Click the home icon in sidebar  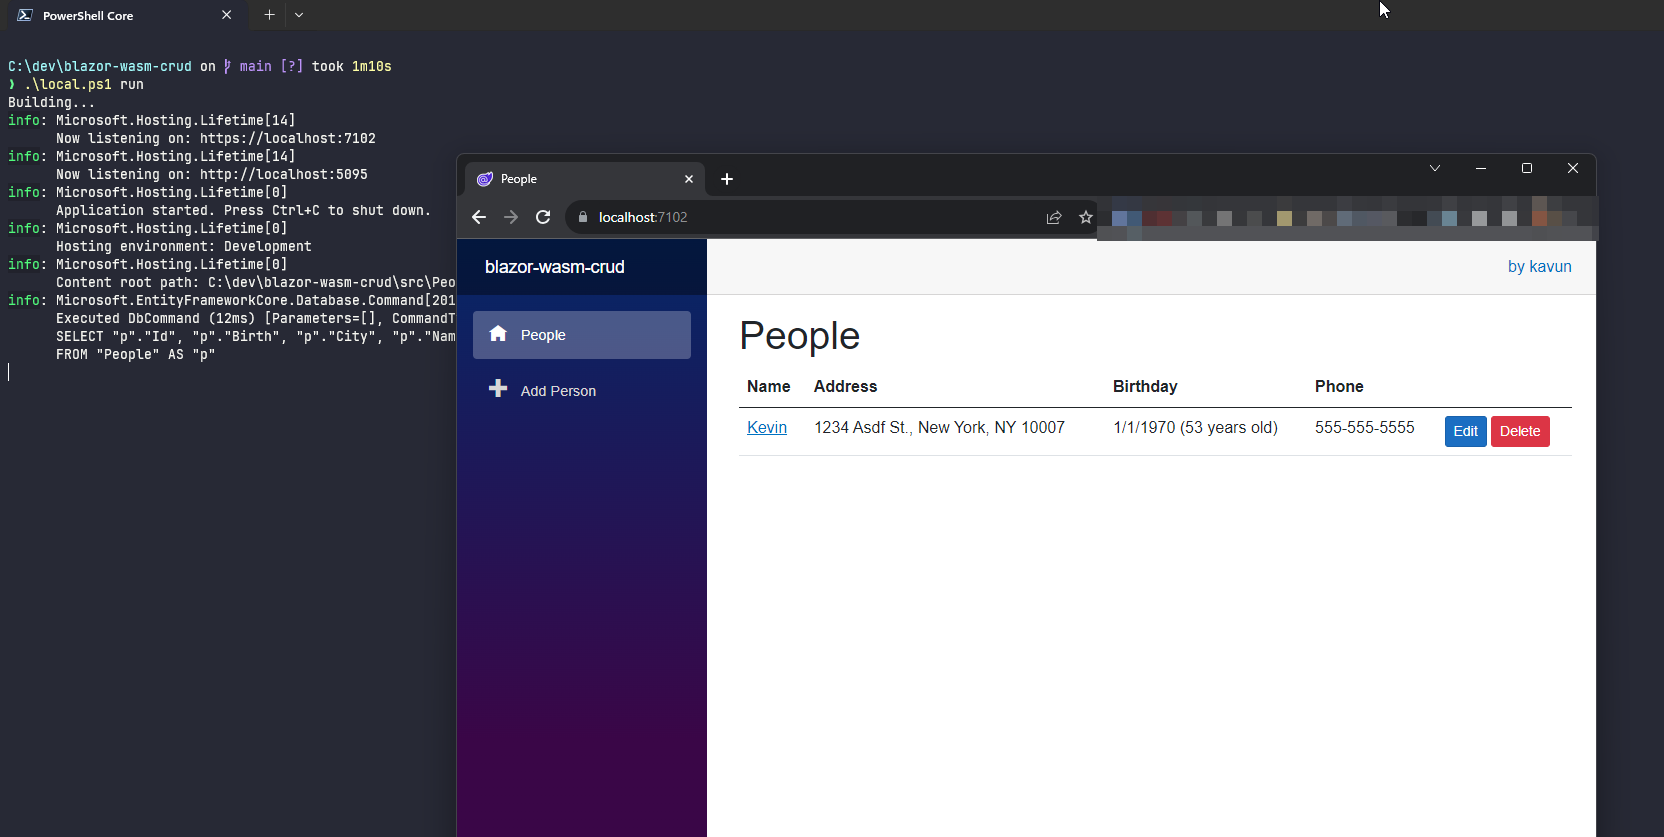click(x=498, y=334)
